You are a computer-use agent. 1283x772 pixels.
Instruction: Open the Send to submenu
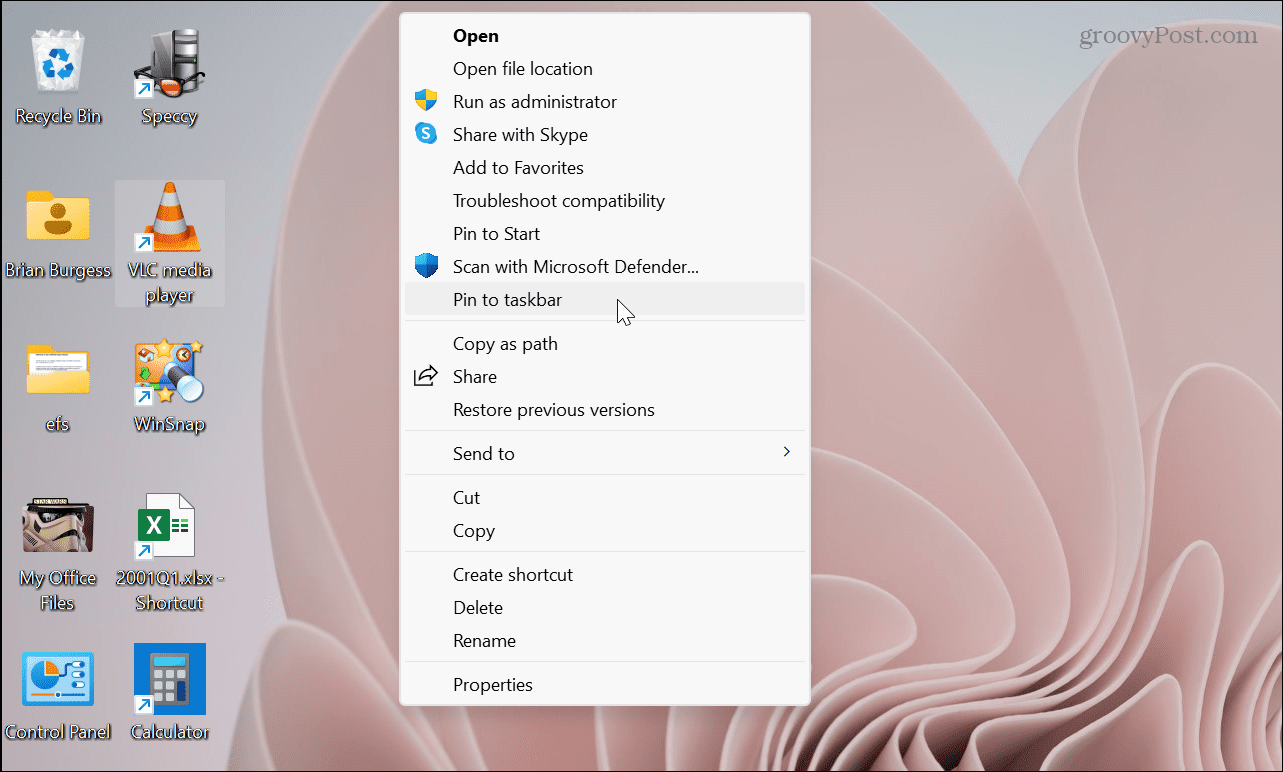tap(605, 453)
